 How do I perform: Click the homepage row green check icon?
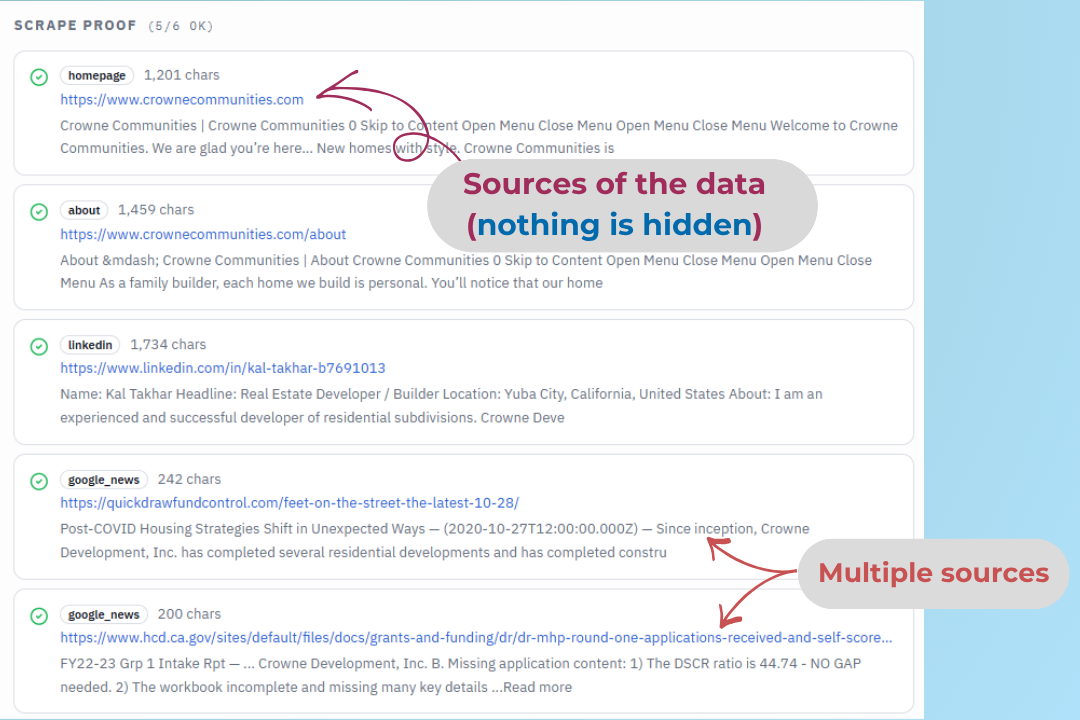click(39, 76)
